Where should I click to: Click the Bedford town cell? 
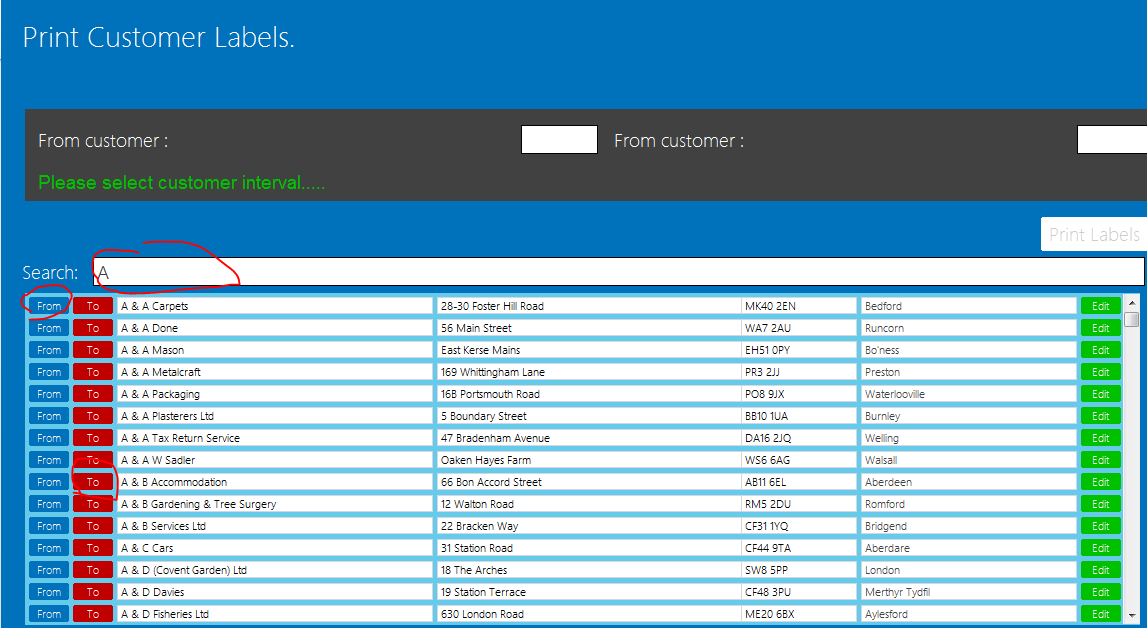[969, 306]
